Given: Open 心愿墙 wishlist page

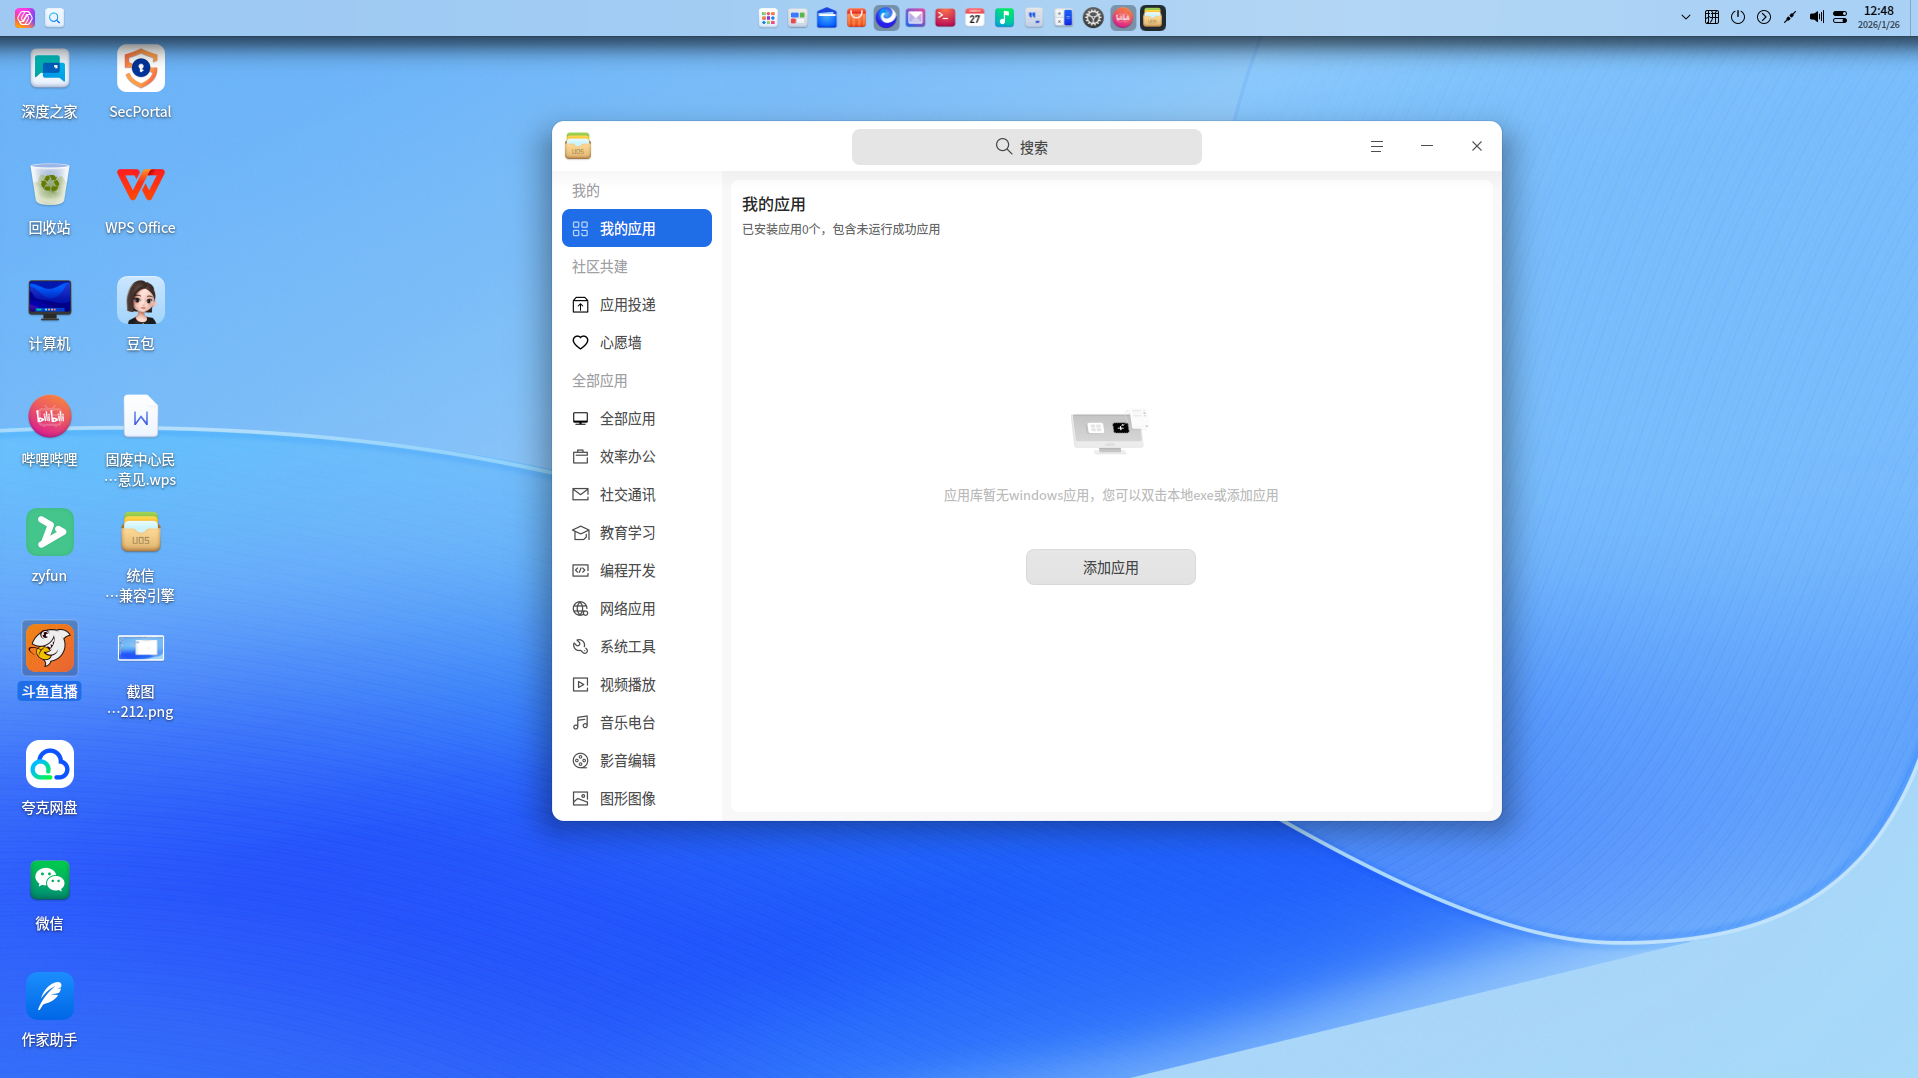Looking at the screenshot, I should pyautogui.click(x=637, y=342).
